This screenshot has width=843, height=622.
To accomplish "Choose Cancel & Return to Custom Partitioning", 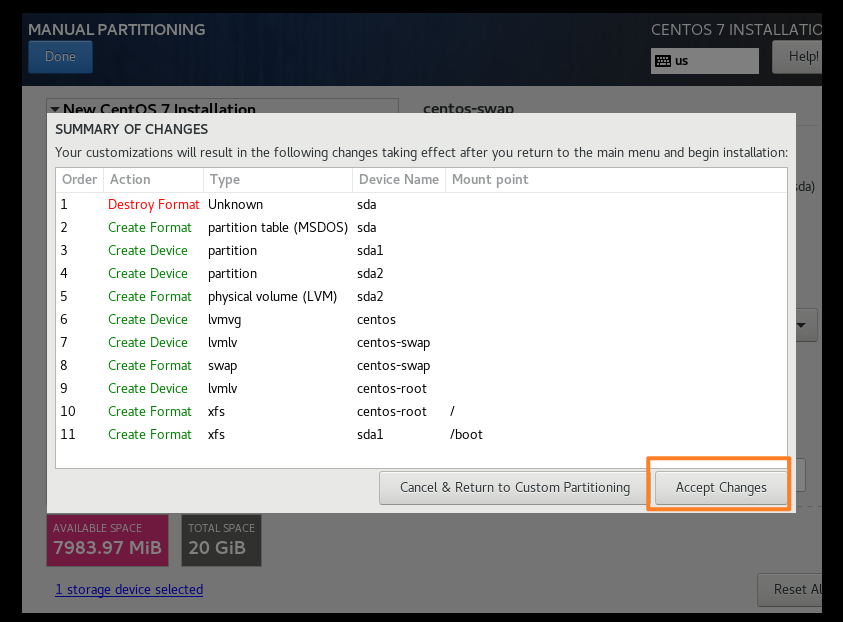I will click(x=515, y=488).
